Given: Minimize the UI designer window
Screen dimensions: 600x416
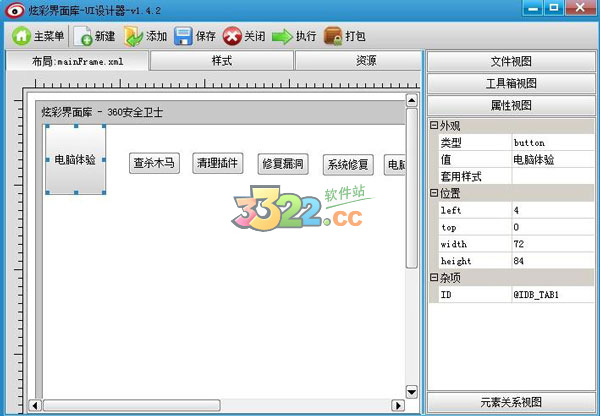Looking at the screenshot, I should tap(533, 8).
